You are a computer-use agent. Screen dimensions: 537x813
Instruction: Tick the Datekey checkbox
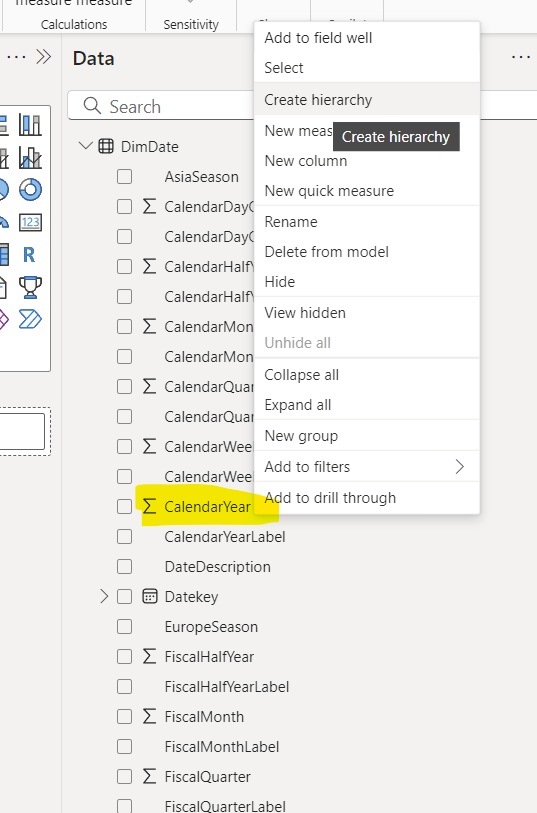click(124, 597)
